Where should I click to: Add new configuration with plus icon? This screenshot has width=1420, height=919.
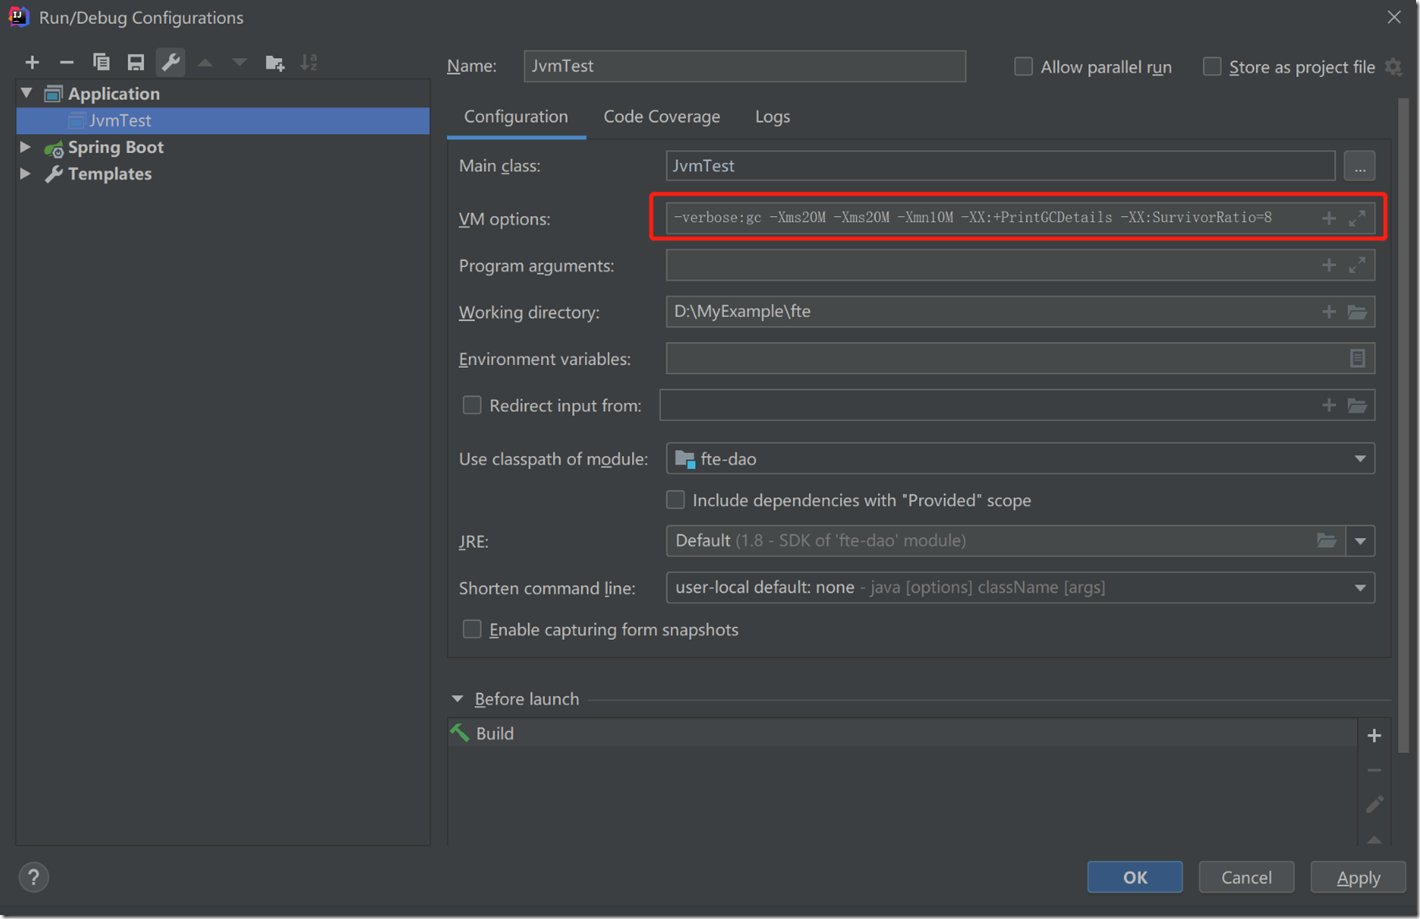(x=32, y=62)
